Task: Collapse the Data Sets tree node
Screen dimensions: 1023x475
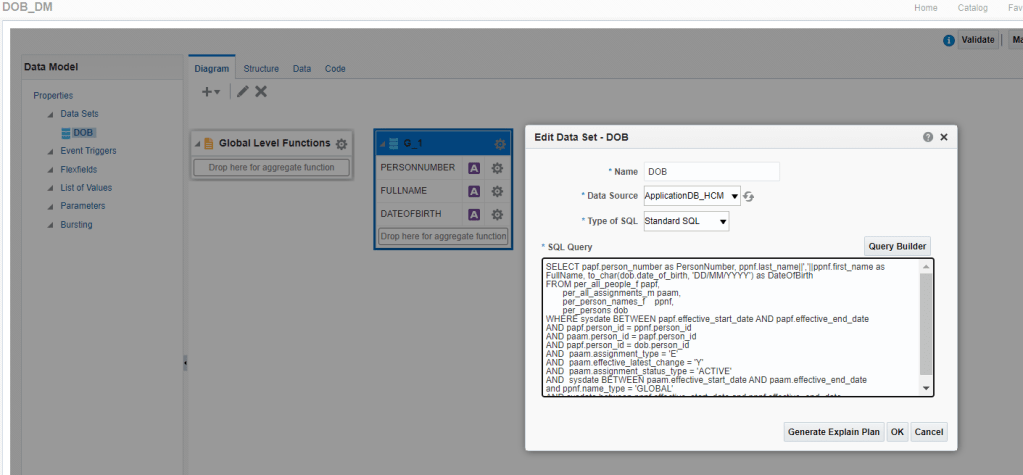Action: pos(49,115)
